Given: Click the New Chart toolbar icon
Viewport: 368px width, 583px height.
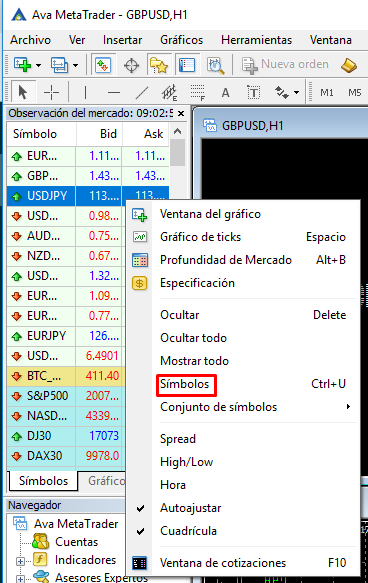Looking at the screenshot, I should coord(22,65).
